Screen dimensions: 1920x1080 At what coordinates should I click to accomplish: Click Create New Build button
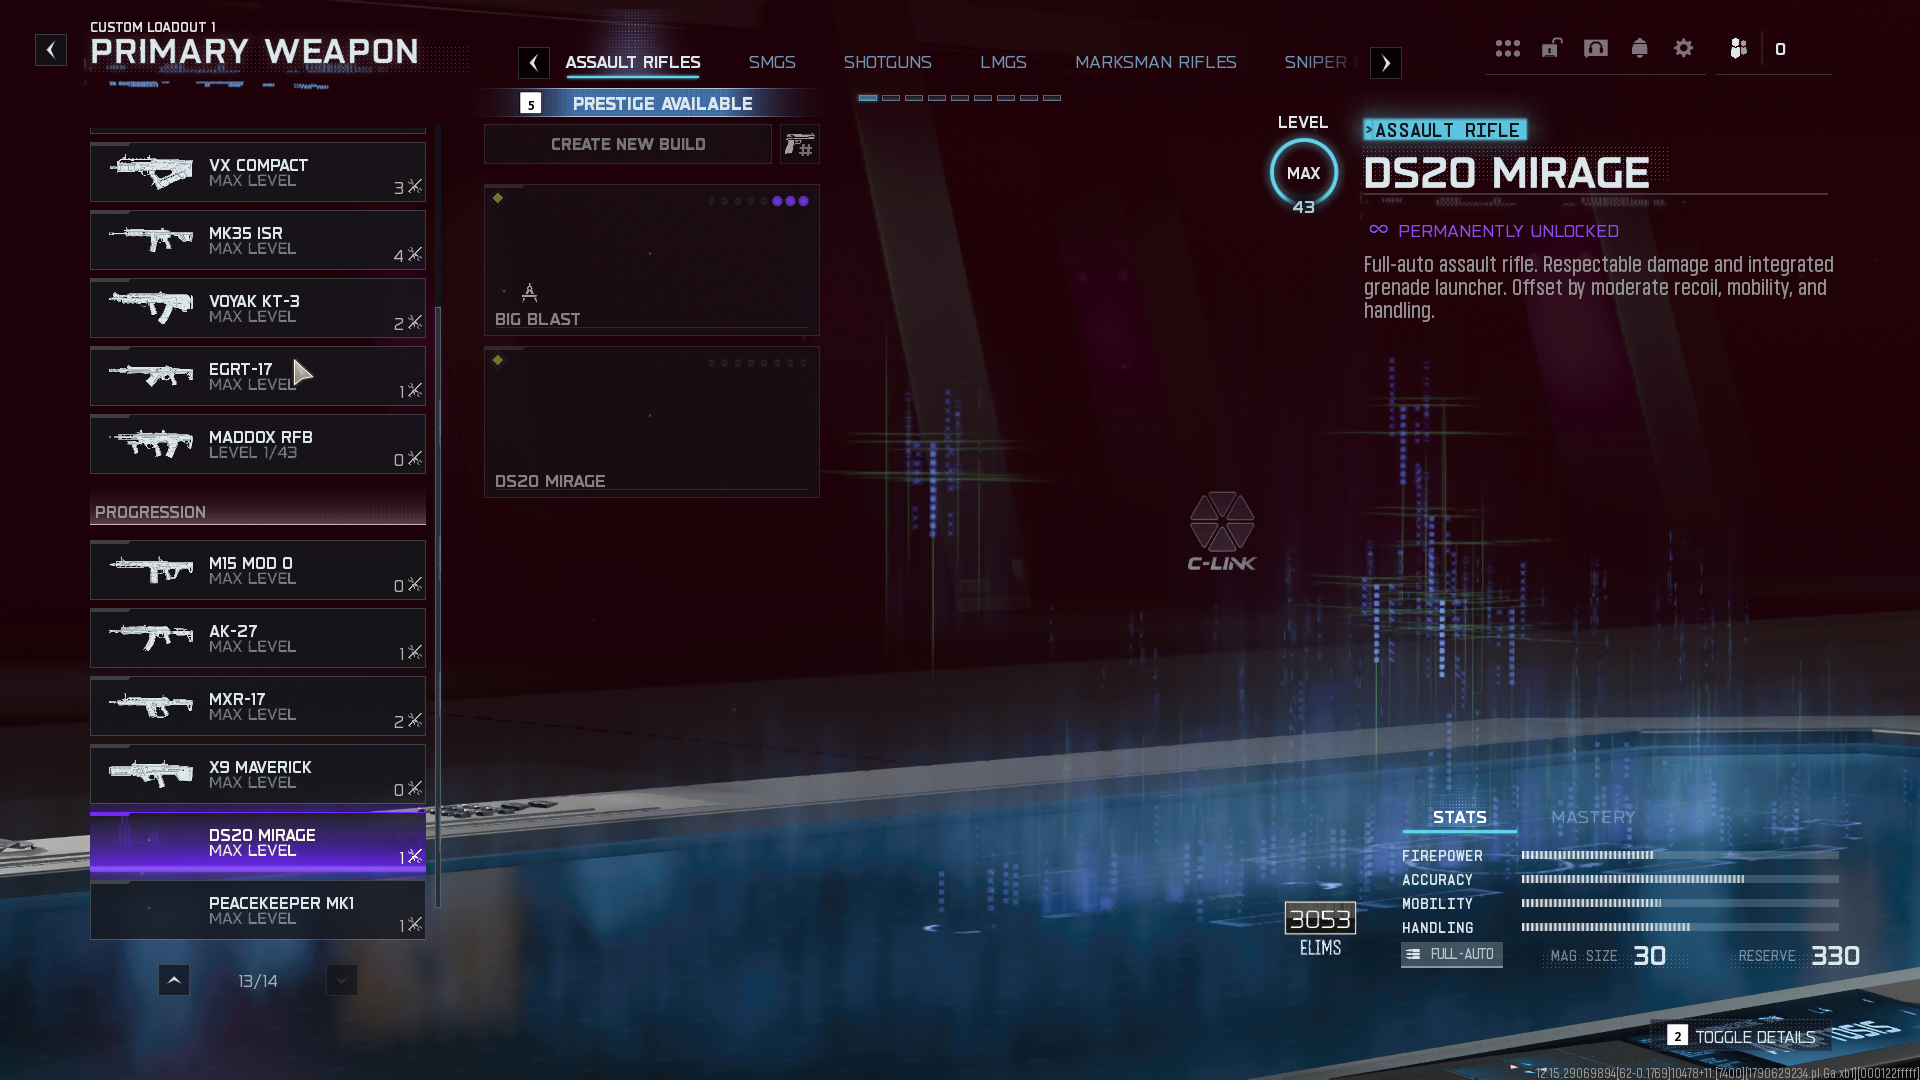[x=628, y=144]
